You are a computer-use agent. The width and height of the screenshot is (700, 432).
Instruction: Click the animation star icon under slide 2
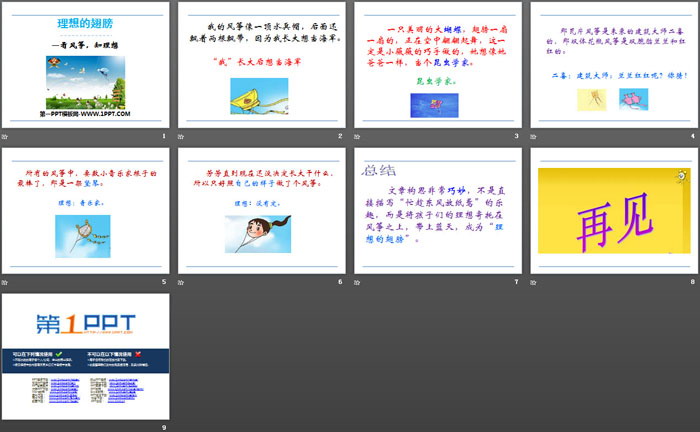coord(182,136)
